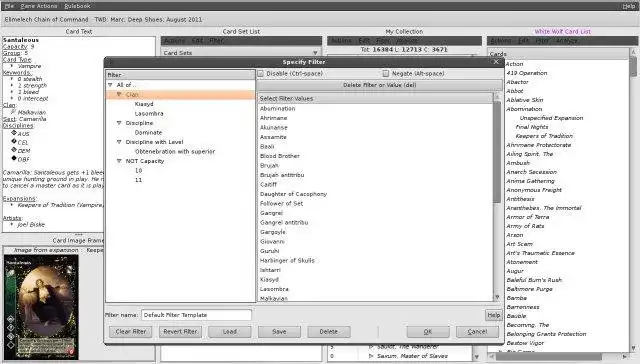Select Daughter of Cacophony in values list

pyautogui.click(x=293, y=194)
